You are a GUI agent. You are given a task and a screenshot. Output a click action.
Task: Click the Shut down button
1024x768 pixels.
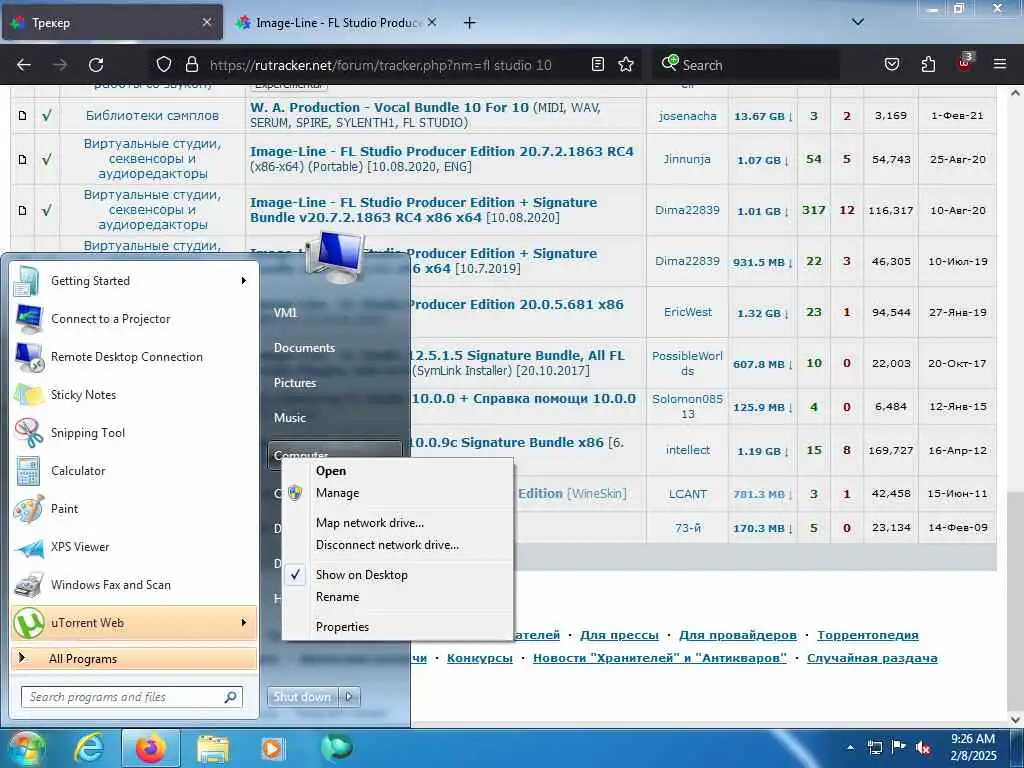pos(302,697)
